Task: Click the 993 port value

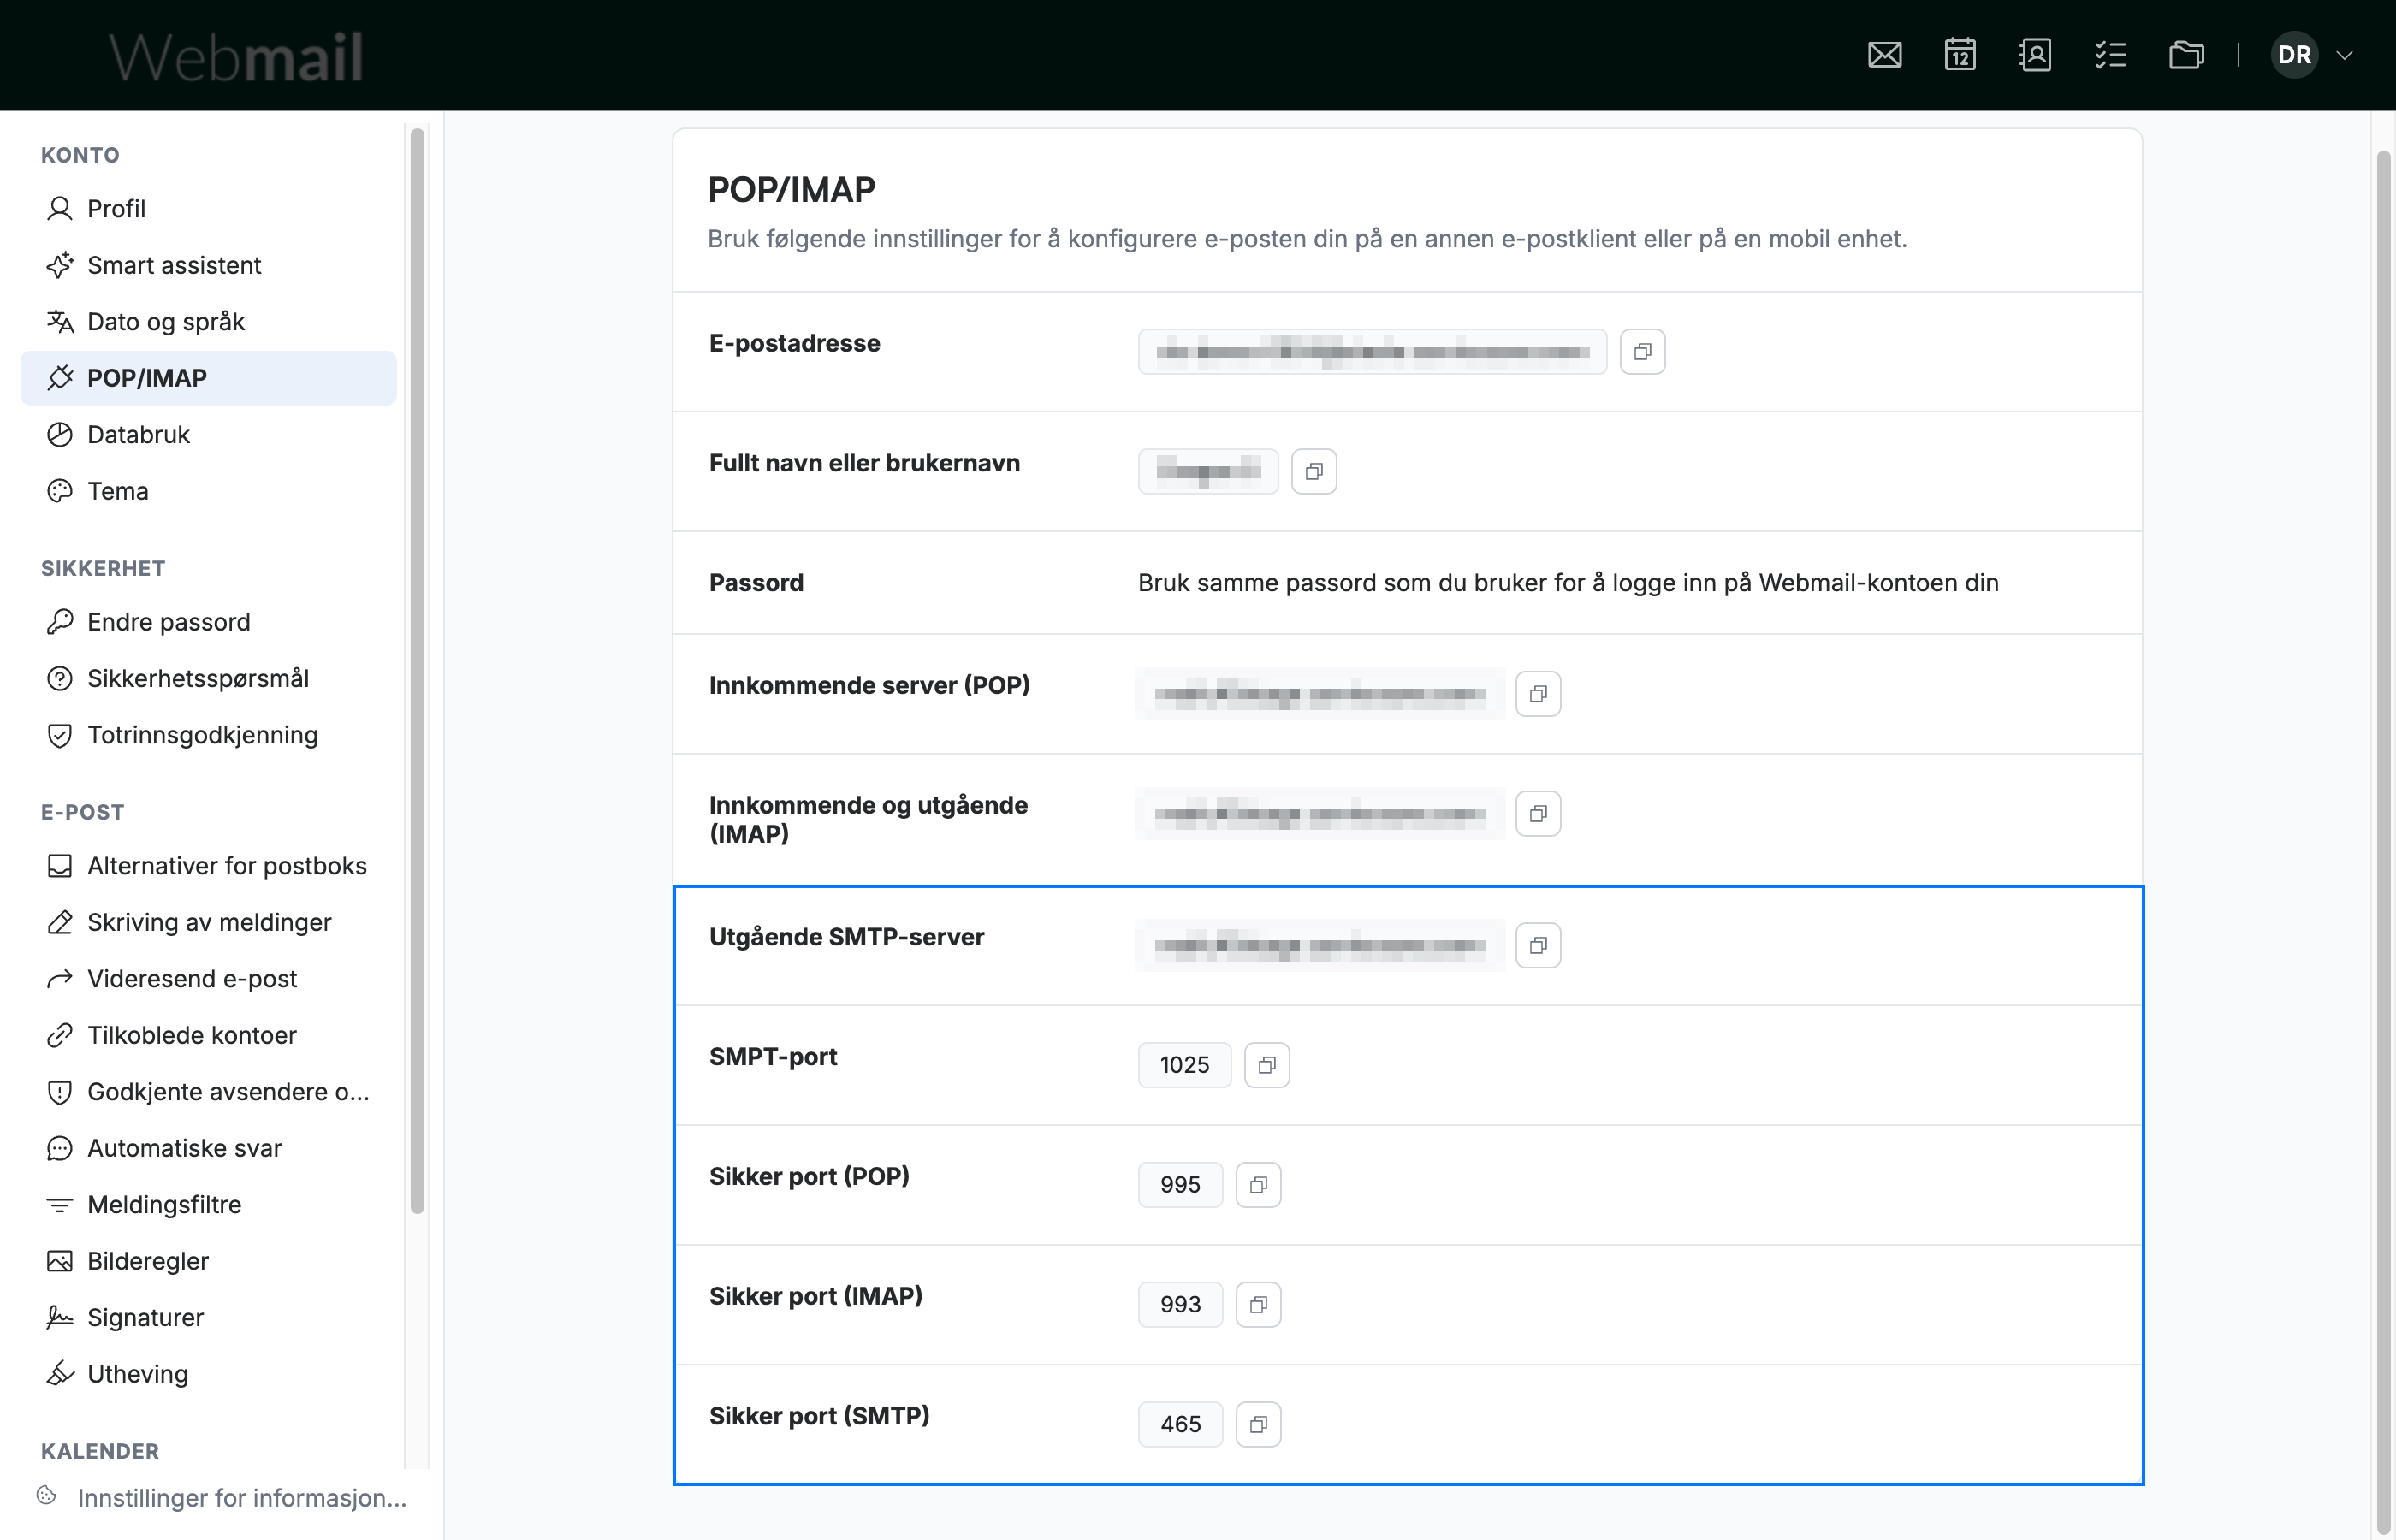Action: point(1180,1305)
